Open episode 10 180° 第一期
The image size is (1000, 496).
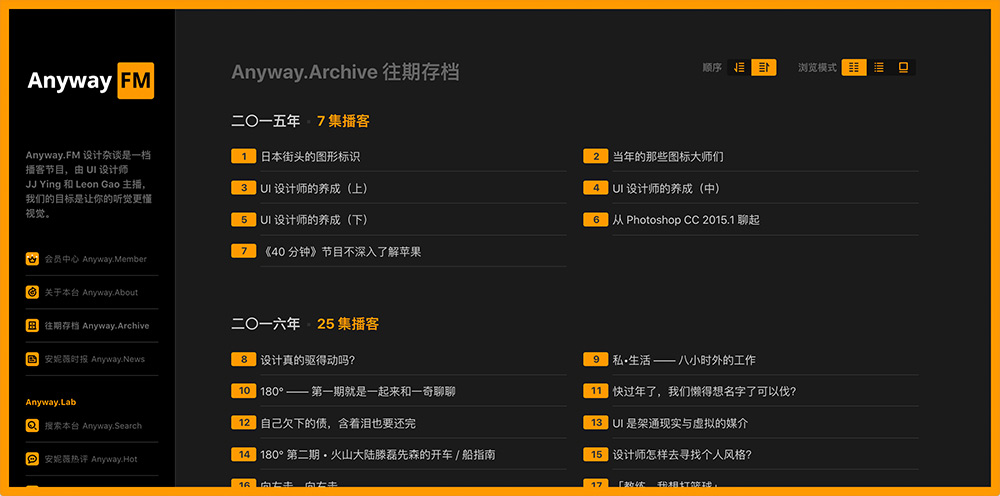(399, 391)
